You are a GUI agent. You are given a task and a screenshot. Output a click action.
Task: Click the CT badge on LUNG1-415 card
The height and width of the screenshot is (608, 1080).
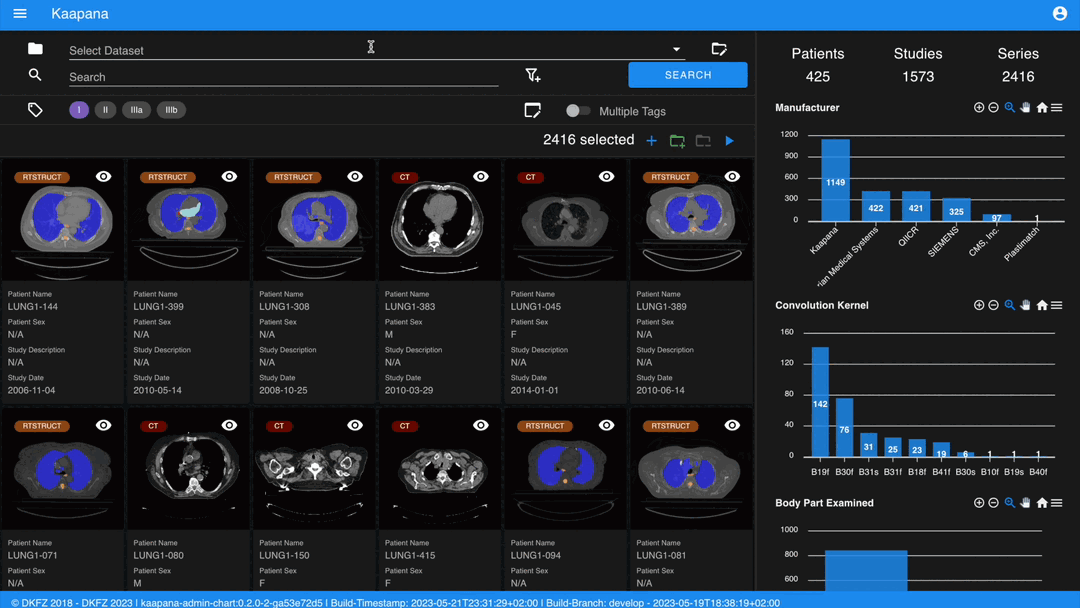(404, 426)
